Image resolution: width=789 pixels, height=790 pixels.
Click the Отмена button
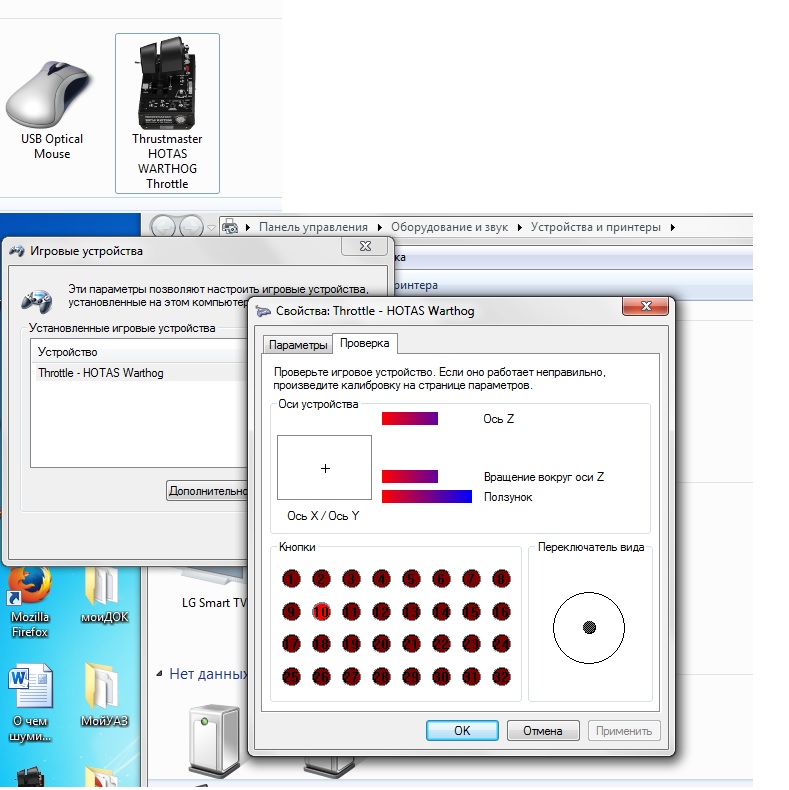543,731
